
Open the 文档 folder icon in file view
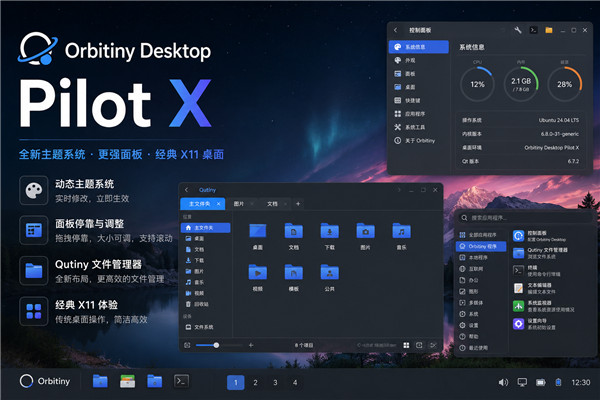[x=293, y=231]
